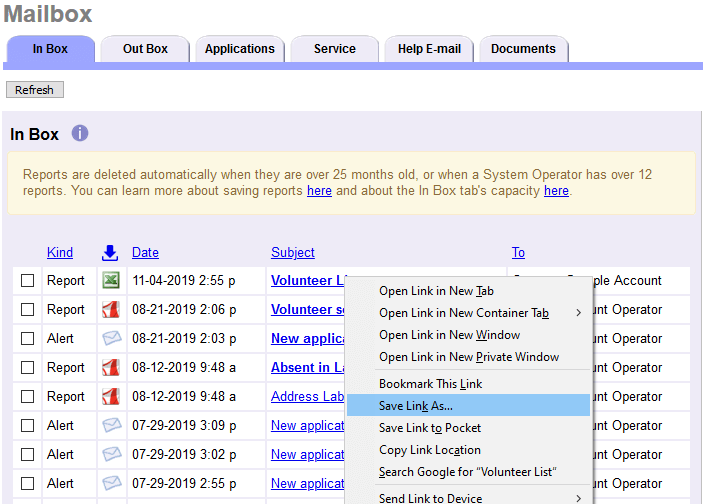Tick checkbox for Address Lab report row
The image size is (720, 504).
coord(28,396)
